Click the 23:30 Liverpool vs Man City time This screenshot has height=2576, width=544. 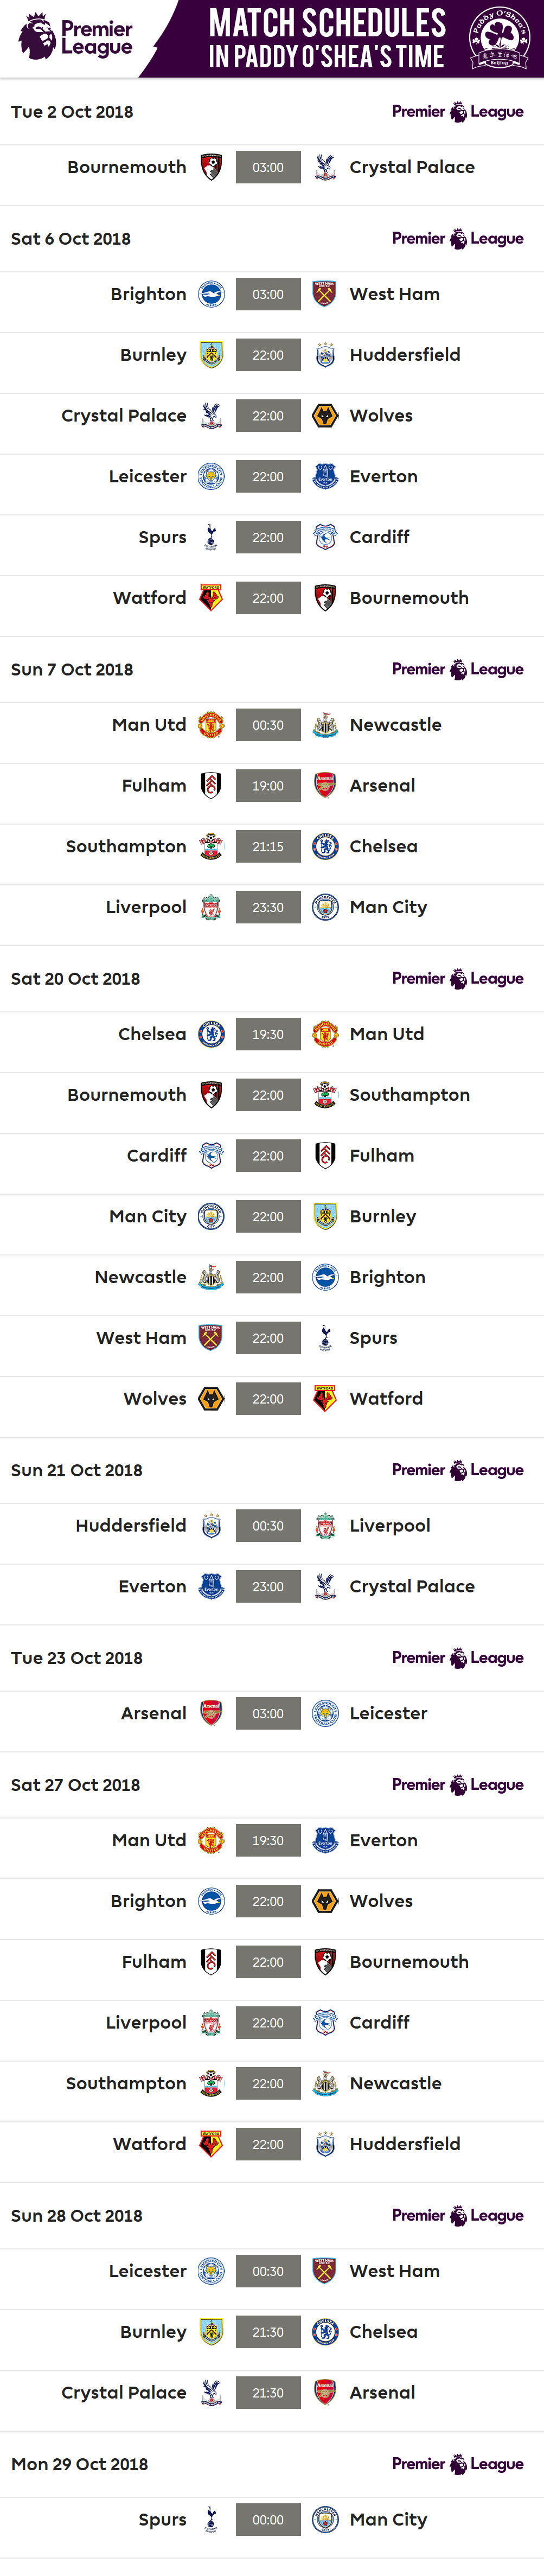tap(268, 907)
